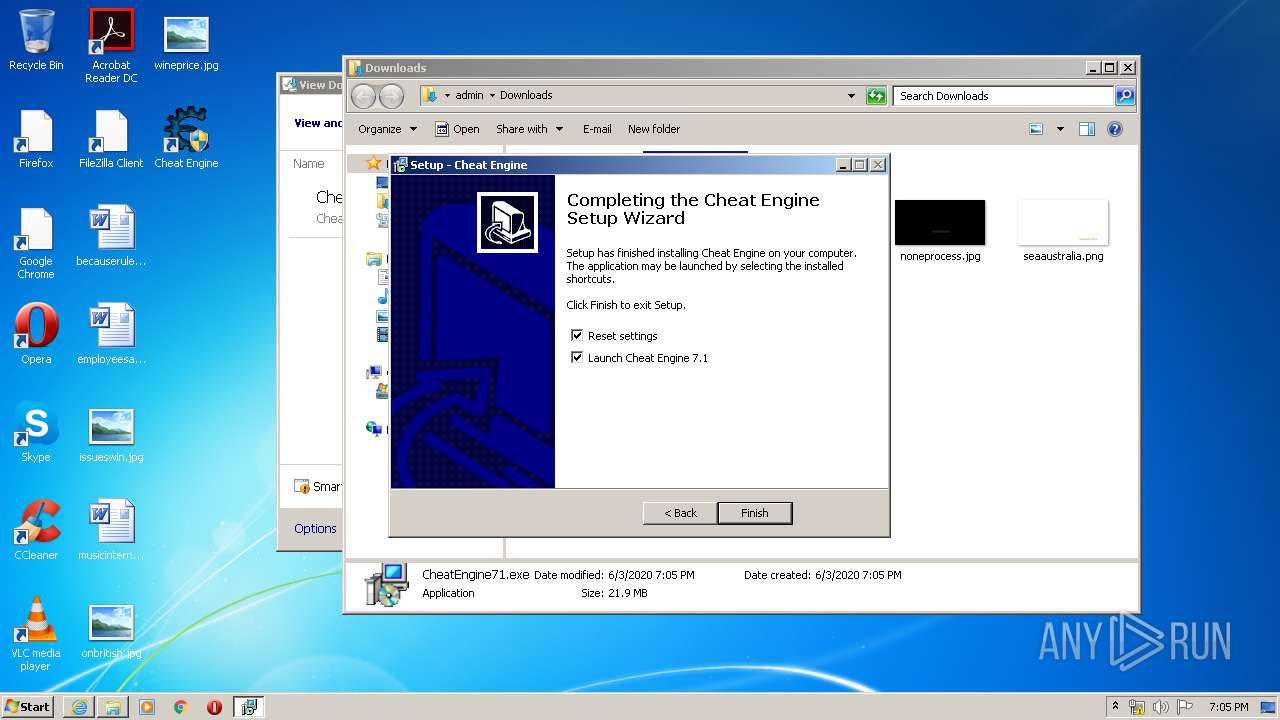The height and width of the screenshot is (720, 1280).
Task: Select wineprice.jpg on the desktop
Action: click(186, 41)
